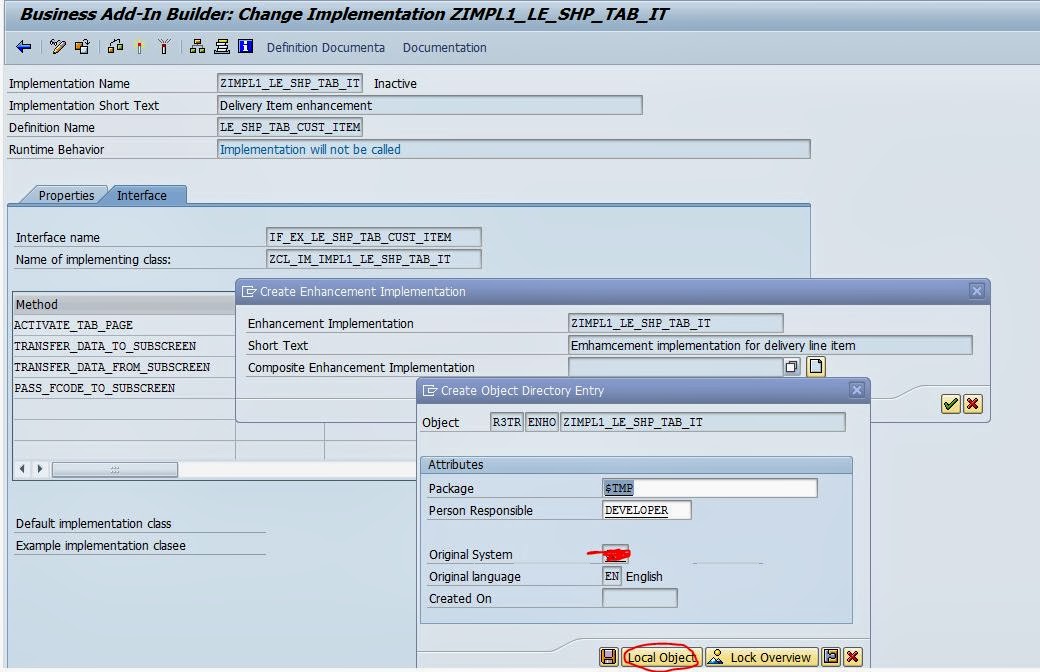The image size is (1040, 672).
Task: Click the Definition Name field LE_SHP_TAB_CUST_ITEM
Action: [x=290, y=127]
